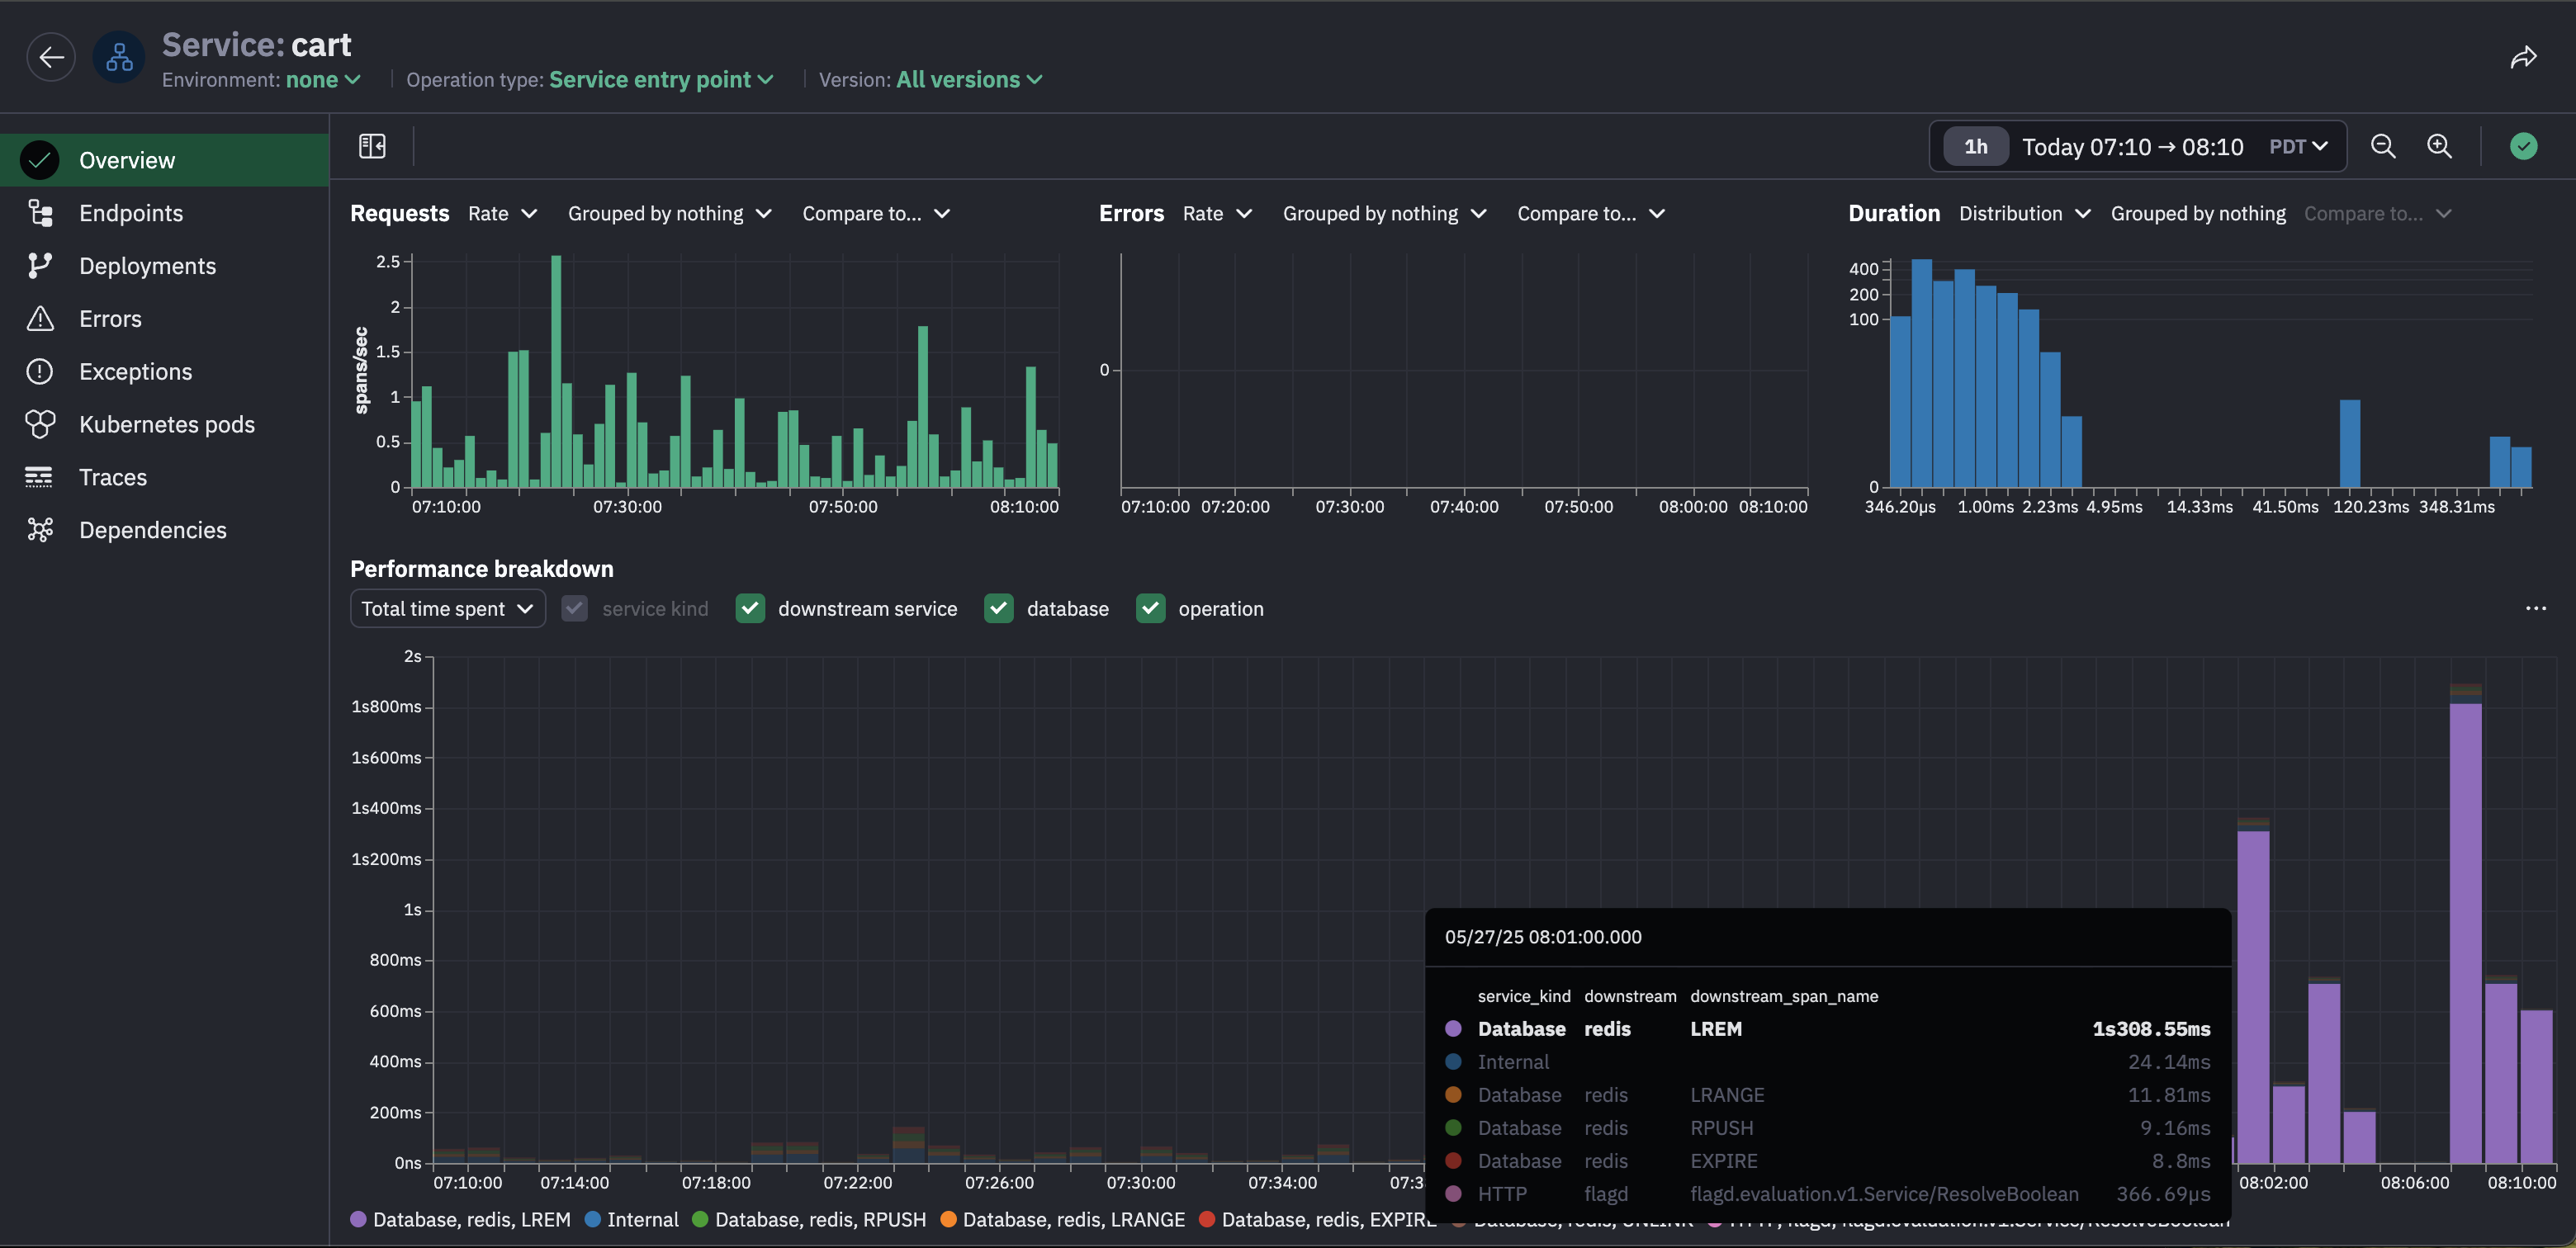Uncheck the downstream service checkbox
The height and width of the screenshot is (1248, 2576).
[x=750, y=608]
